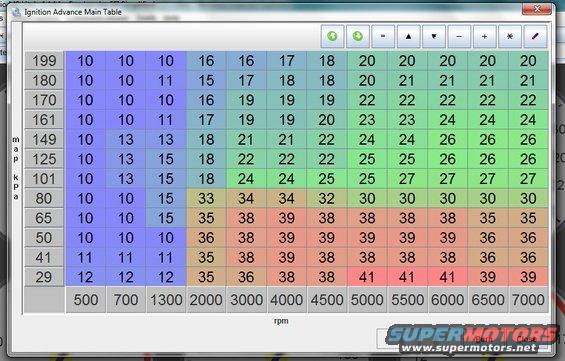Select the 5500 rpm column header
This screenshot has height=361, width=565.
pyautogui.click(x=407, y=300)
